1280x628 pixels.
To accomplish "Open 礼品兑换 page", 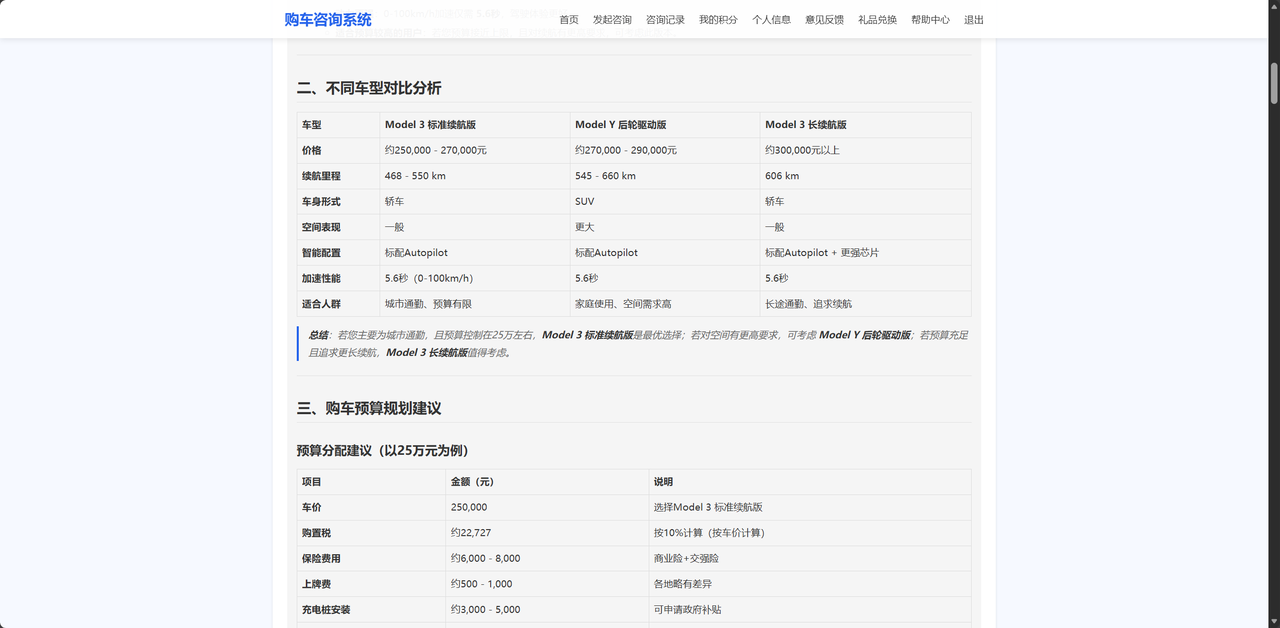I will [x=877, y=19].
